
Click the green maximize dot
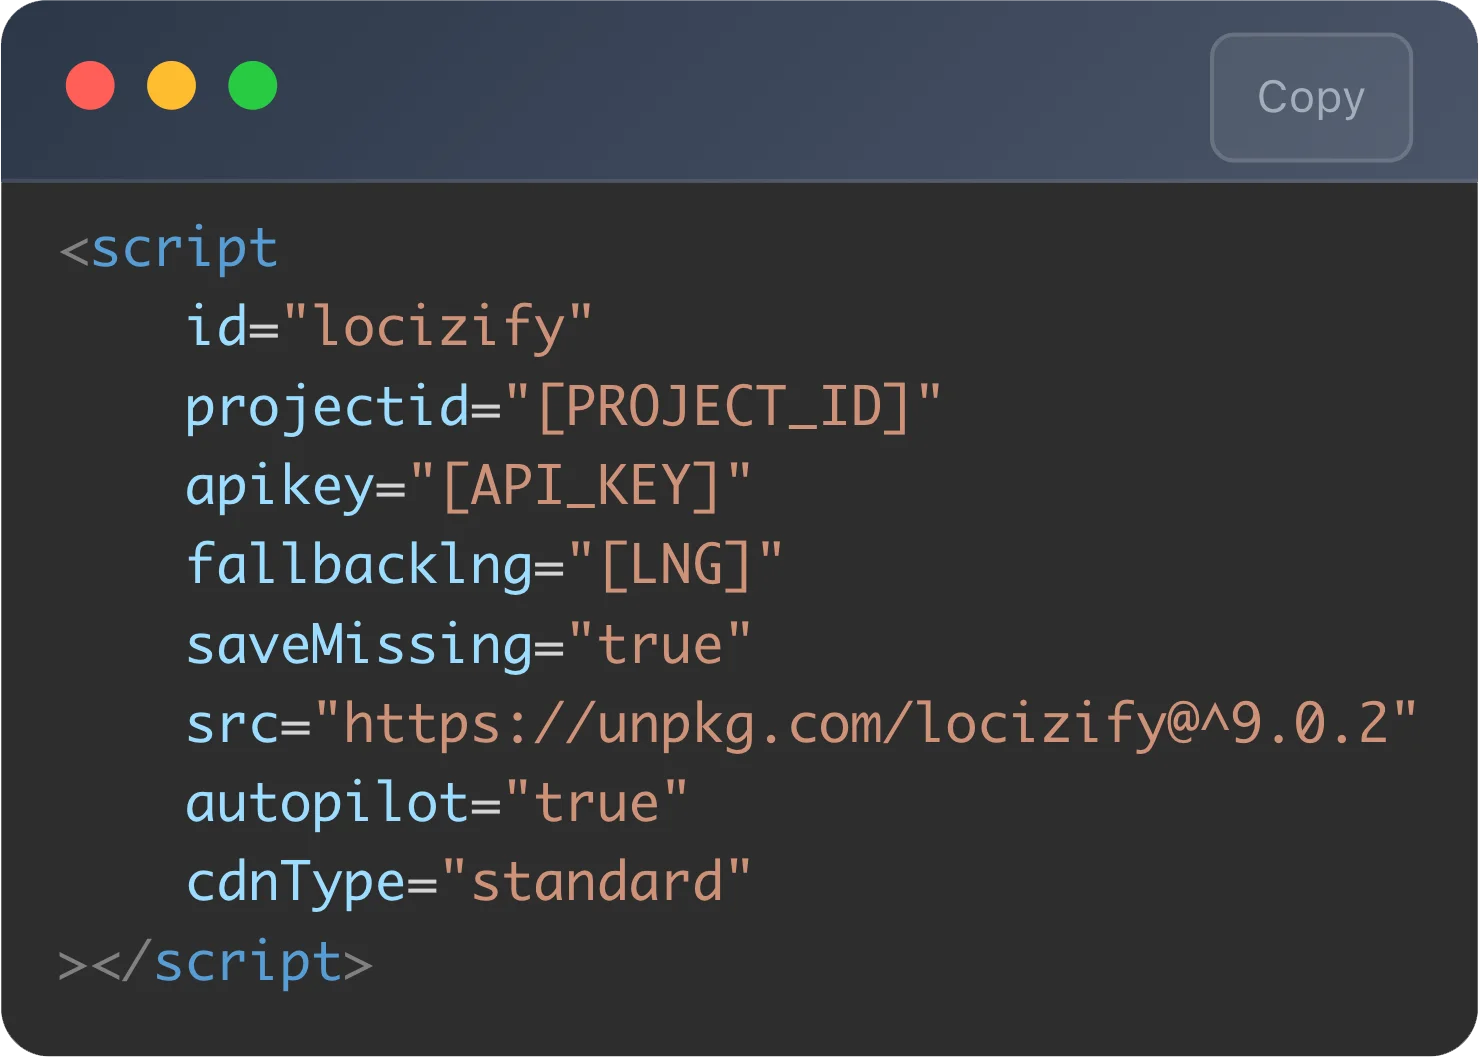[252, 86]
